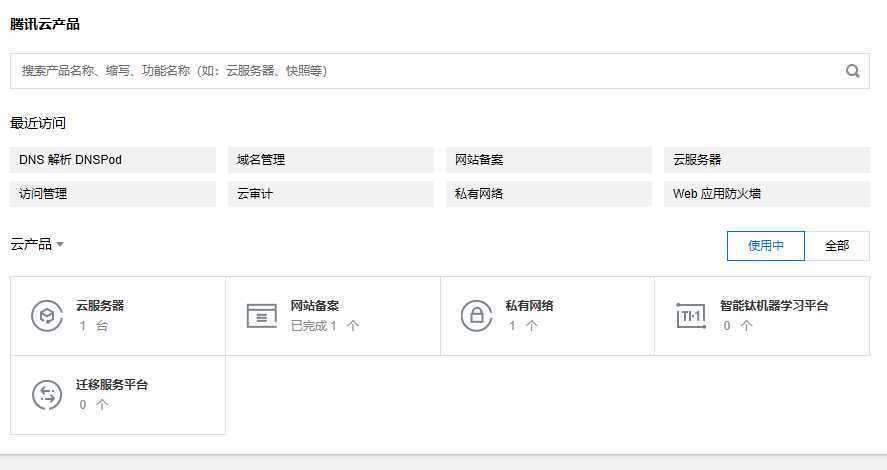Open 网站备案 in recent visits list
This screenshot has width=887, height=470.
[549, 160]
